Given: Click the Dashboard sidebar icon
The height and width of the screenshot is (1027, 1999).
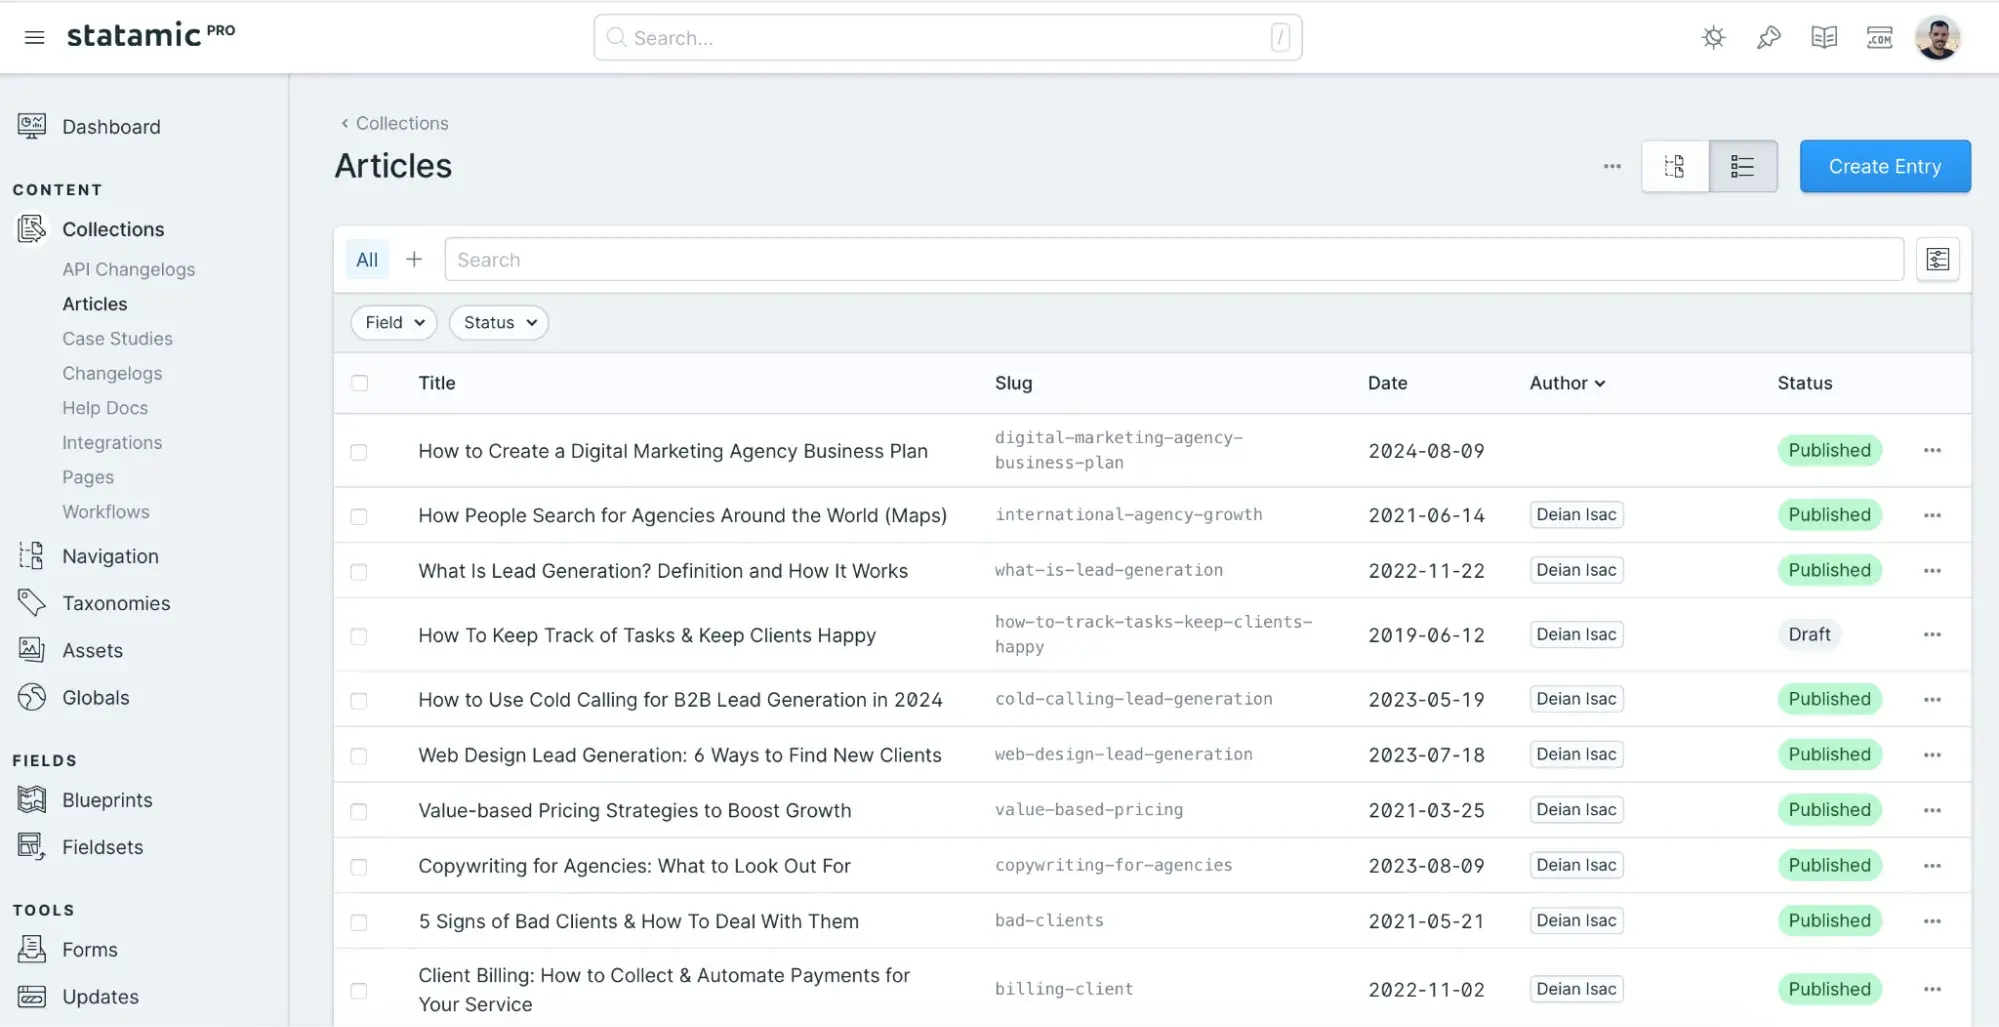Looking at the screenshot, I should (x=32, y=126).
